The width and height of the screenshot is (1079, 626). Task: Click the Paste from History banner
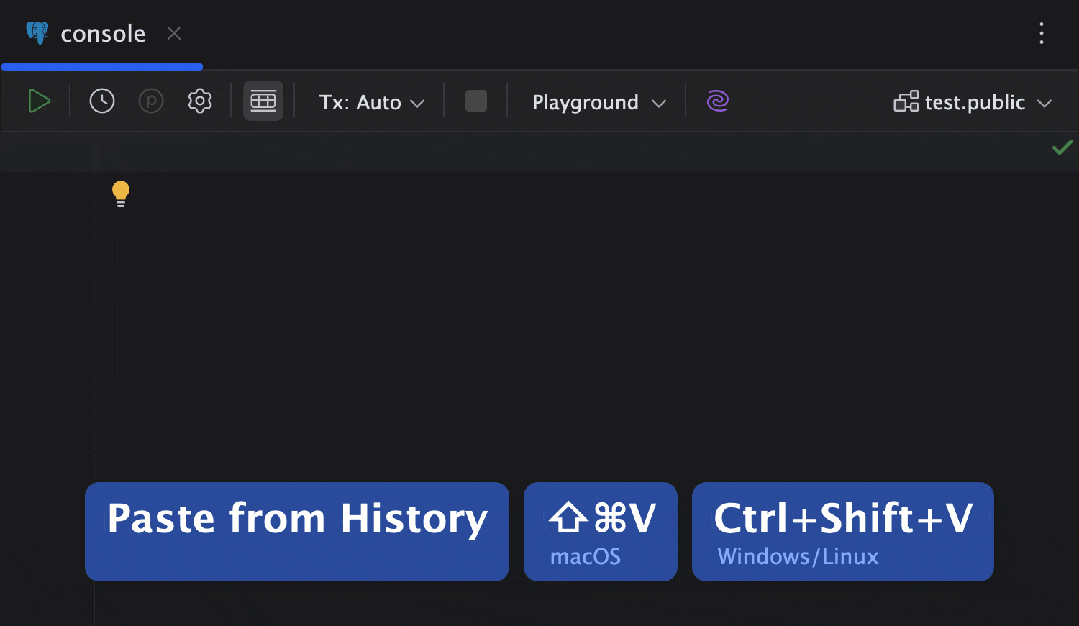(x=297, y=531)
